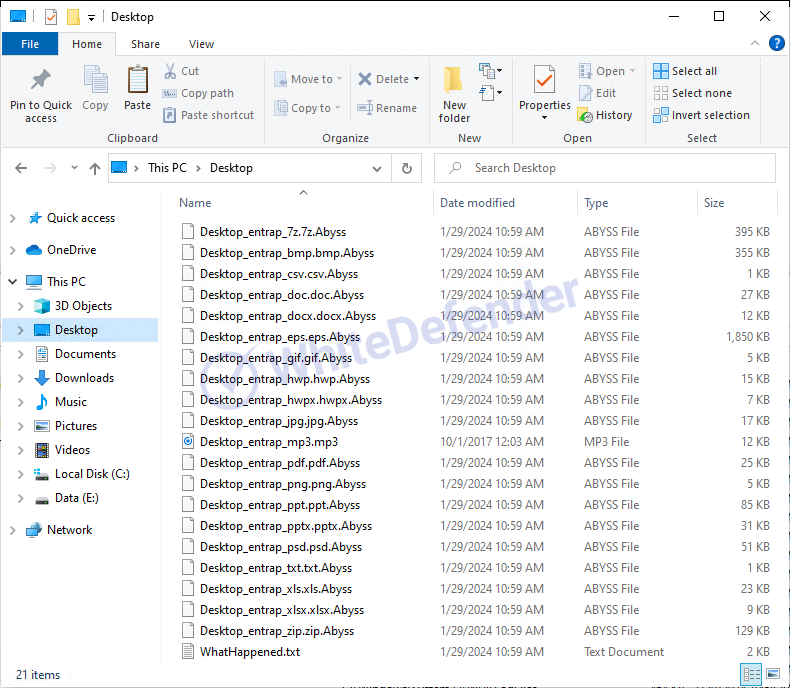Screen dimensions: 790x688
Task: Click title bar Properties checkmark icon
Action: click(51, 17)
